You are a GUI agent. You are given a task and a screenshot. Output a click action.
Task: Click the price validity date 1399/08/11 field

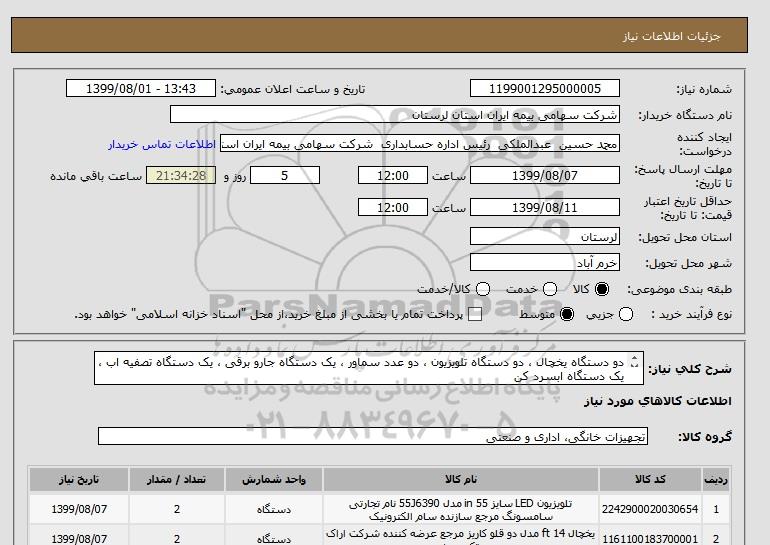tap(545, 207)
